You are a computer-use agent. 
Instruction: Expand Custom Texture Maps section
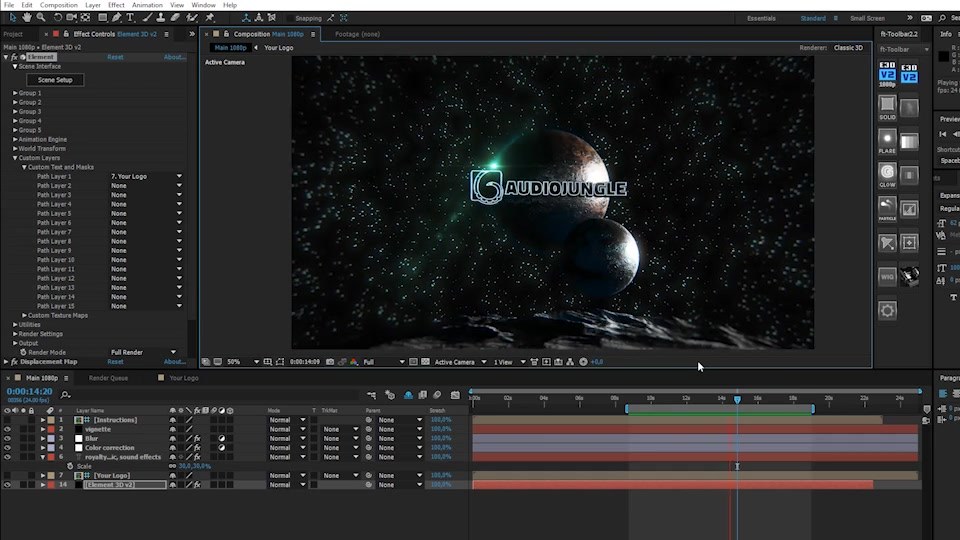pyautogui.click(x=24, y=315)
